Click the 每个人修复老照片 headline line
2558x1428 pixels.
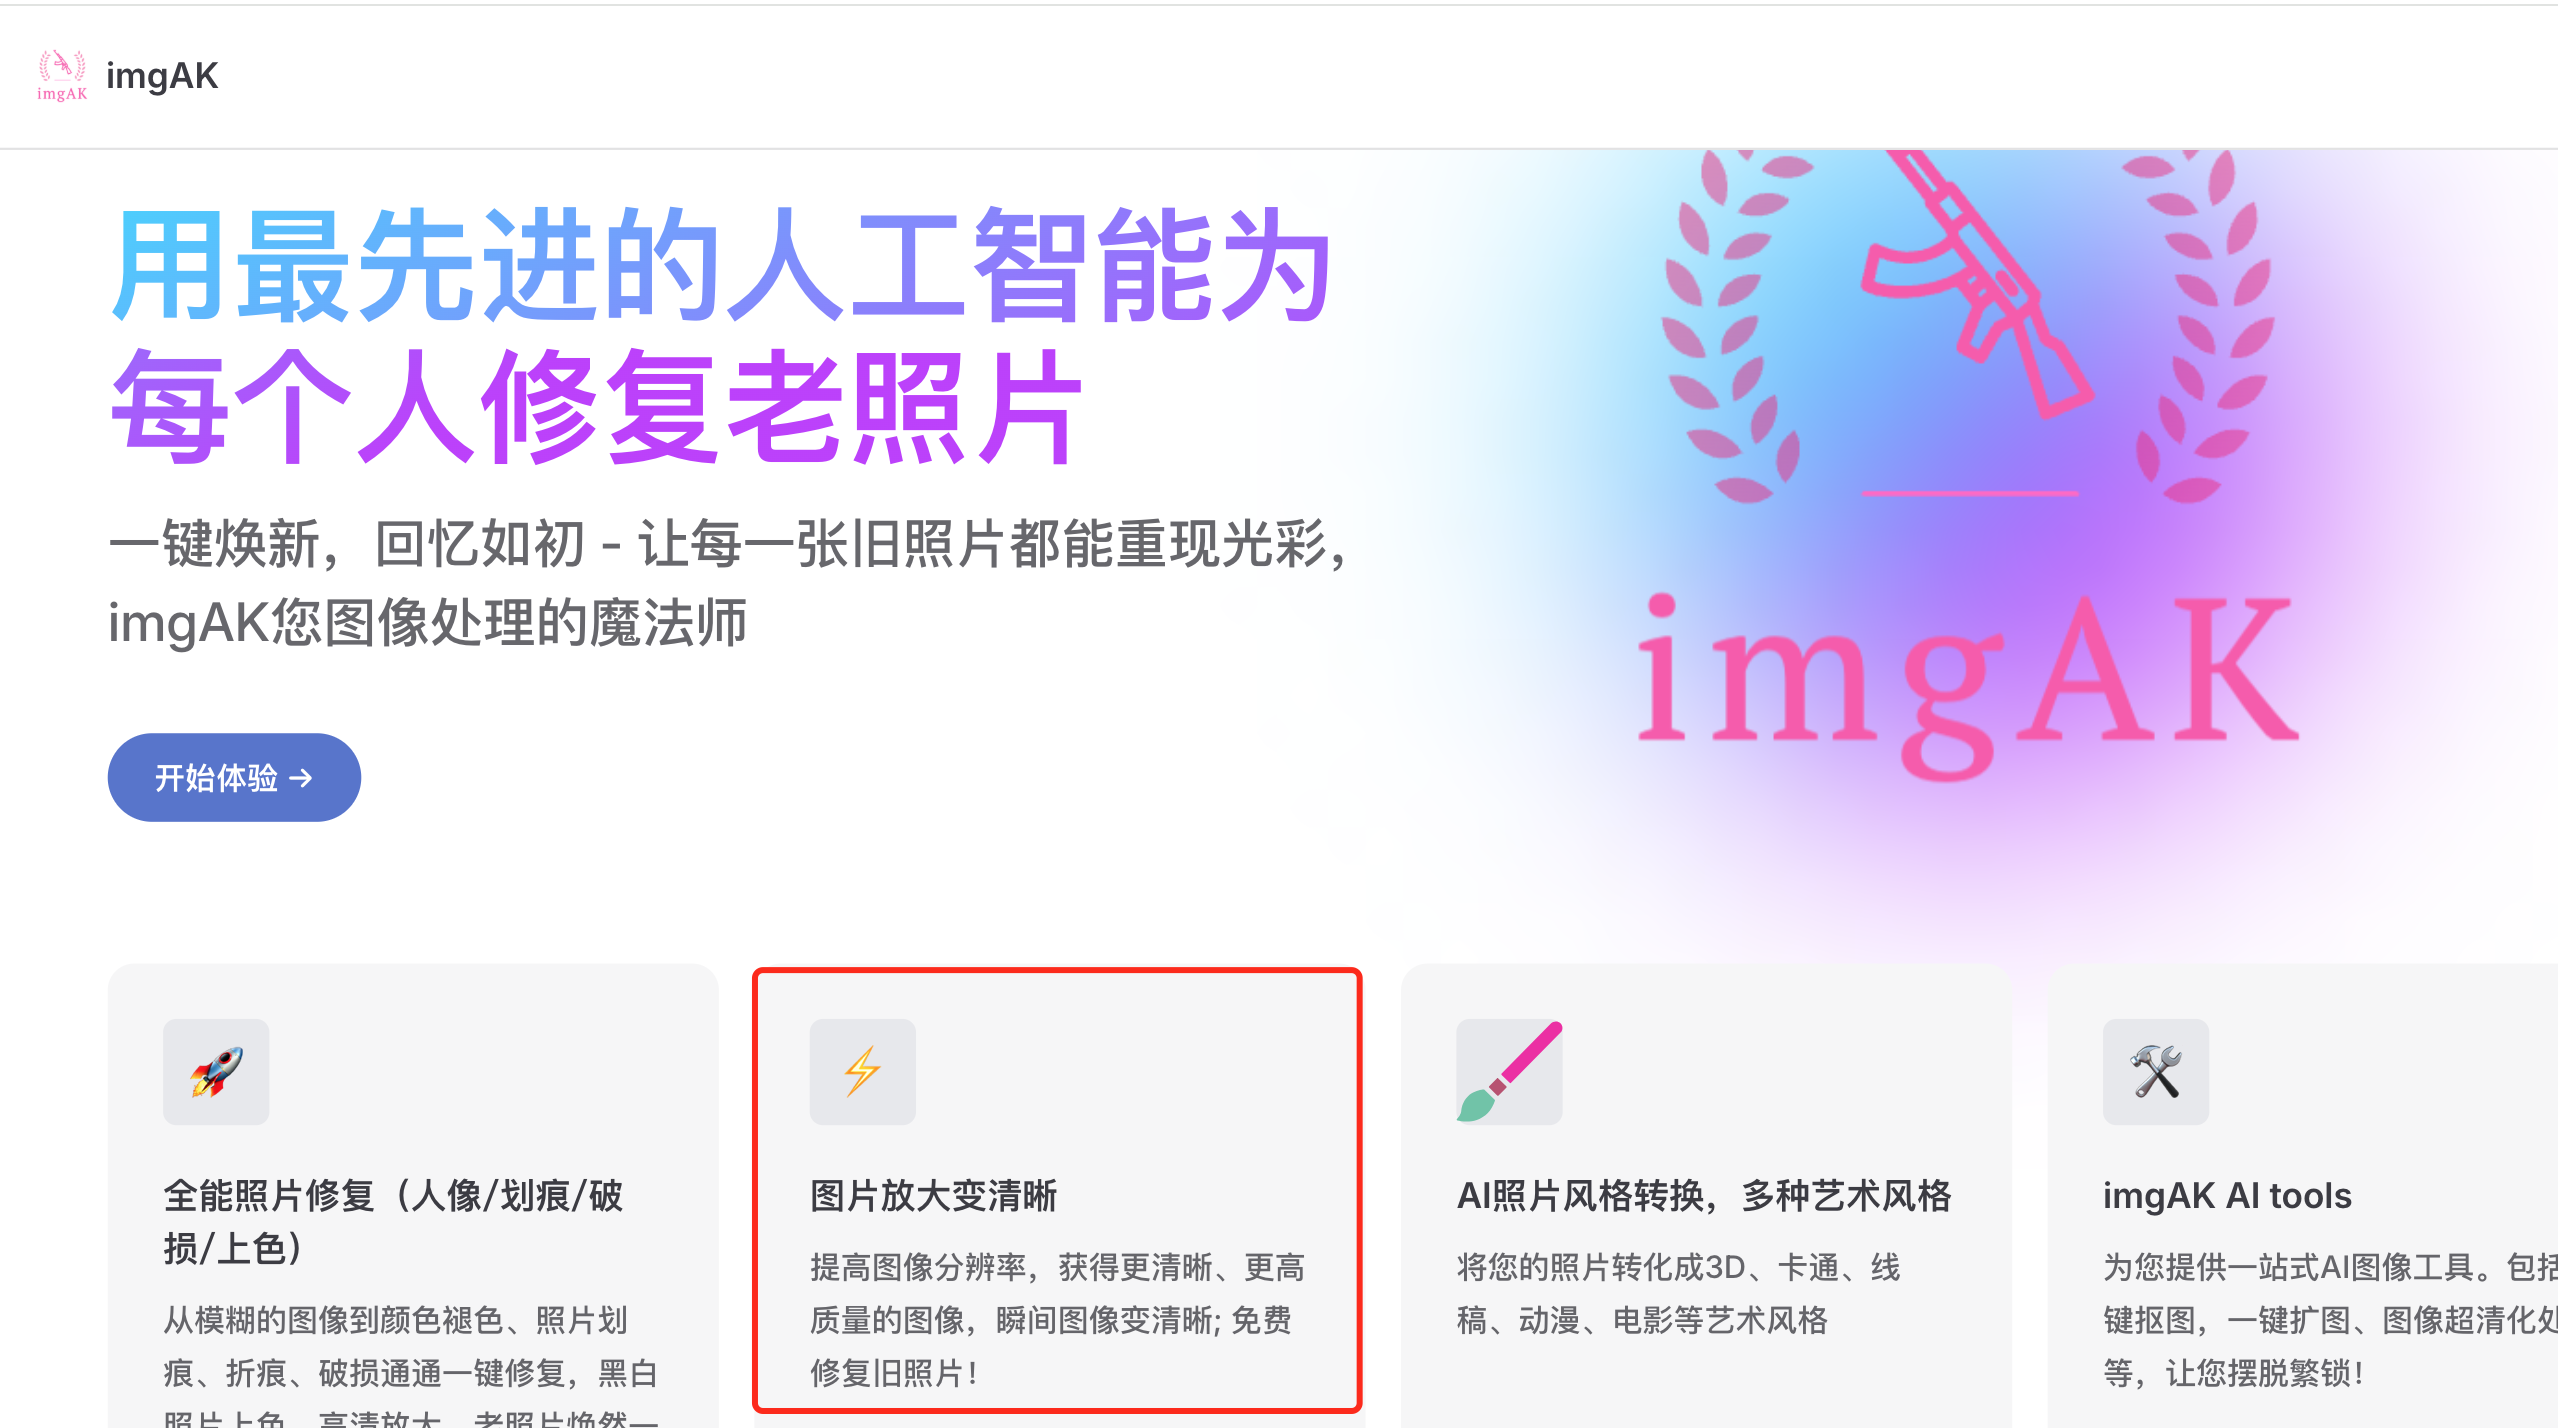597,406
